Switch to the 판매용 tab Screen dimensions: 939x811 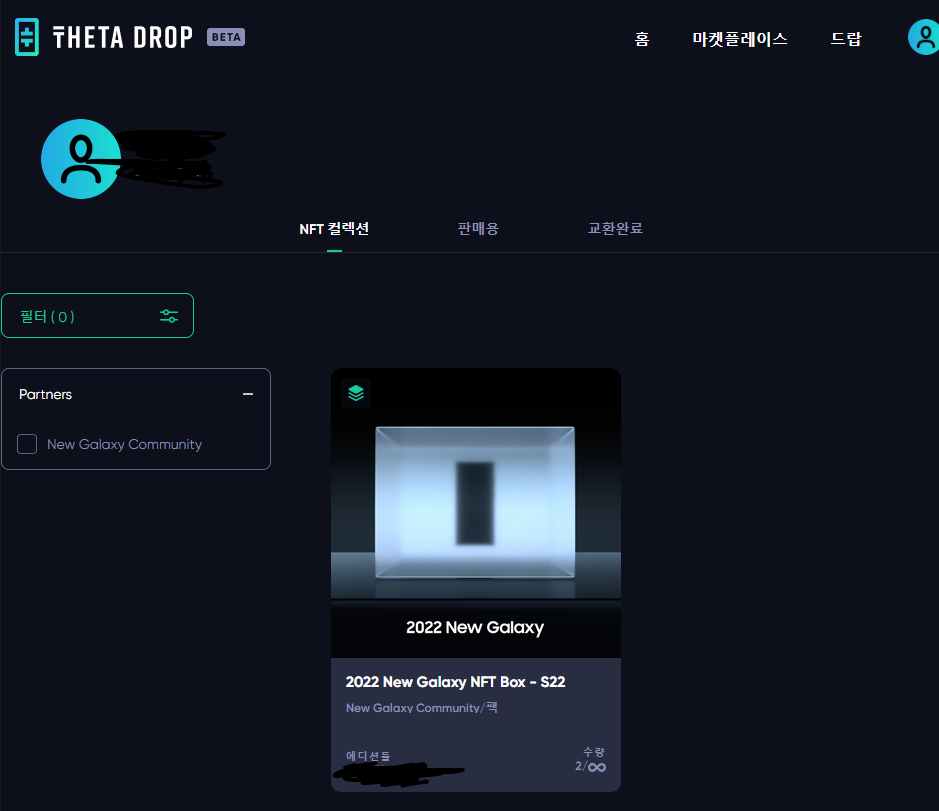pos(478,229)
